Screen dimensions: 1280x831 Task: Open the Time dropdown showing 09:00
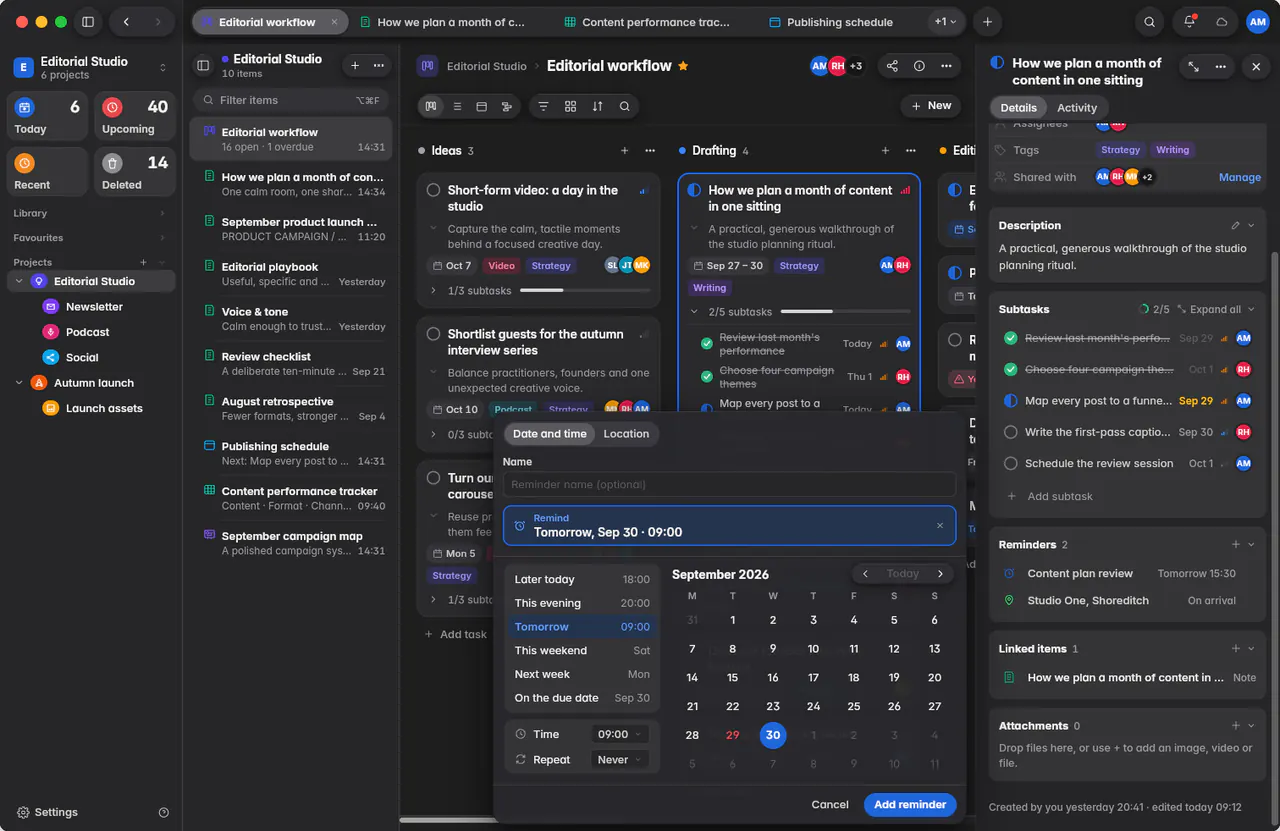tap(620, 734)
